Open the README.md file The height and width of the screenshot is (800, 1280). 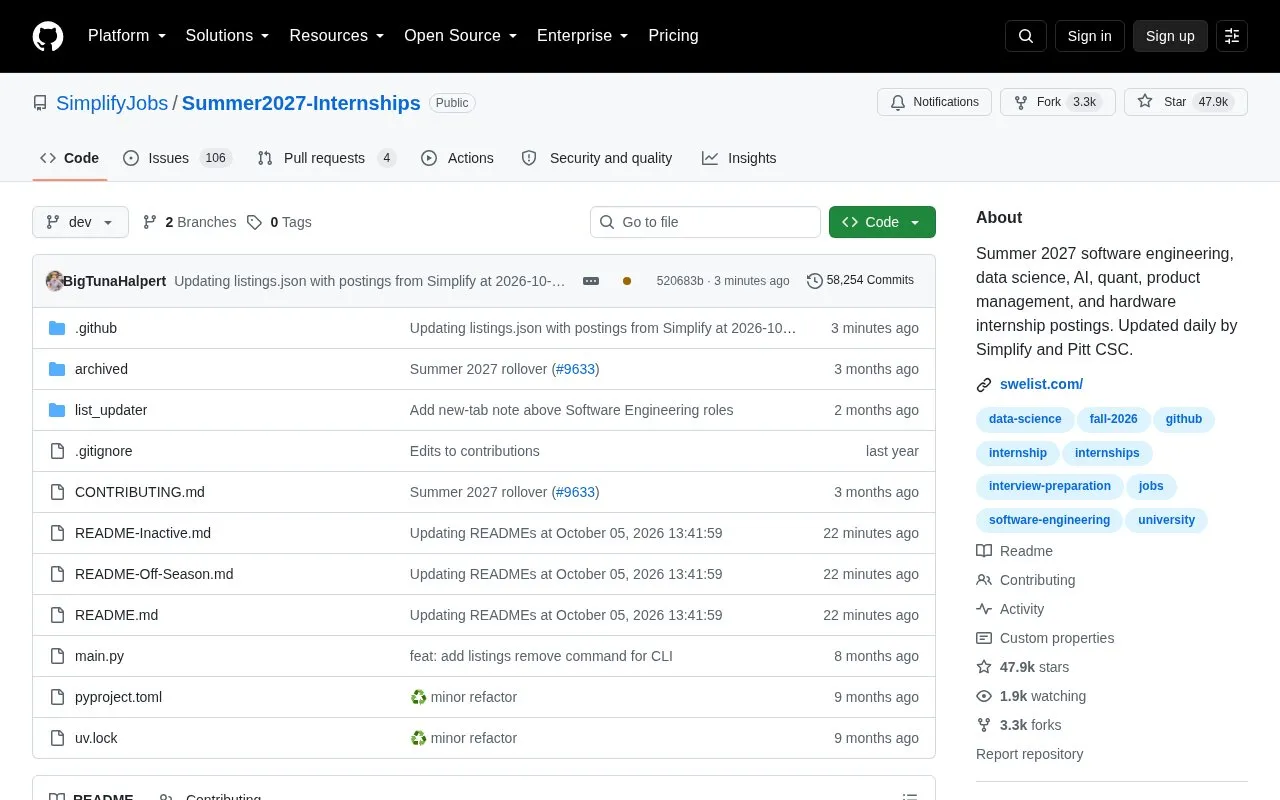116,615
